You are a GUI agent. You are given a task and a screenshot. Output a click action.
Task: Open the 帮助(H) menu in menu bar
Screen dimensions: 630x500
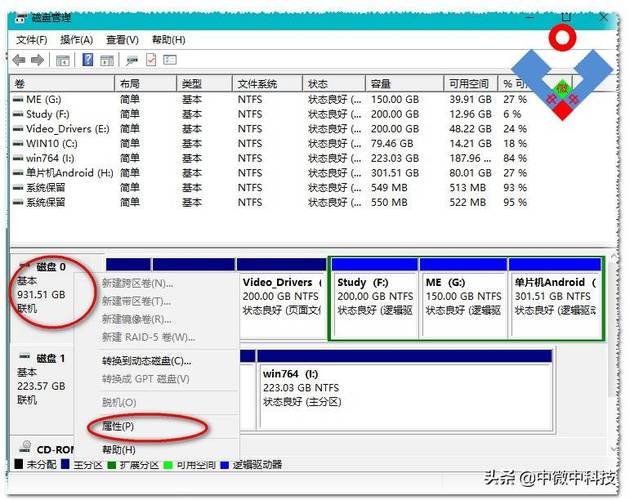168,40
